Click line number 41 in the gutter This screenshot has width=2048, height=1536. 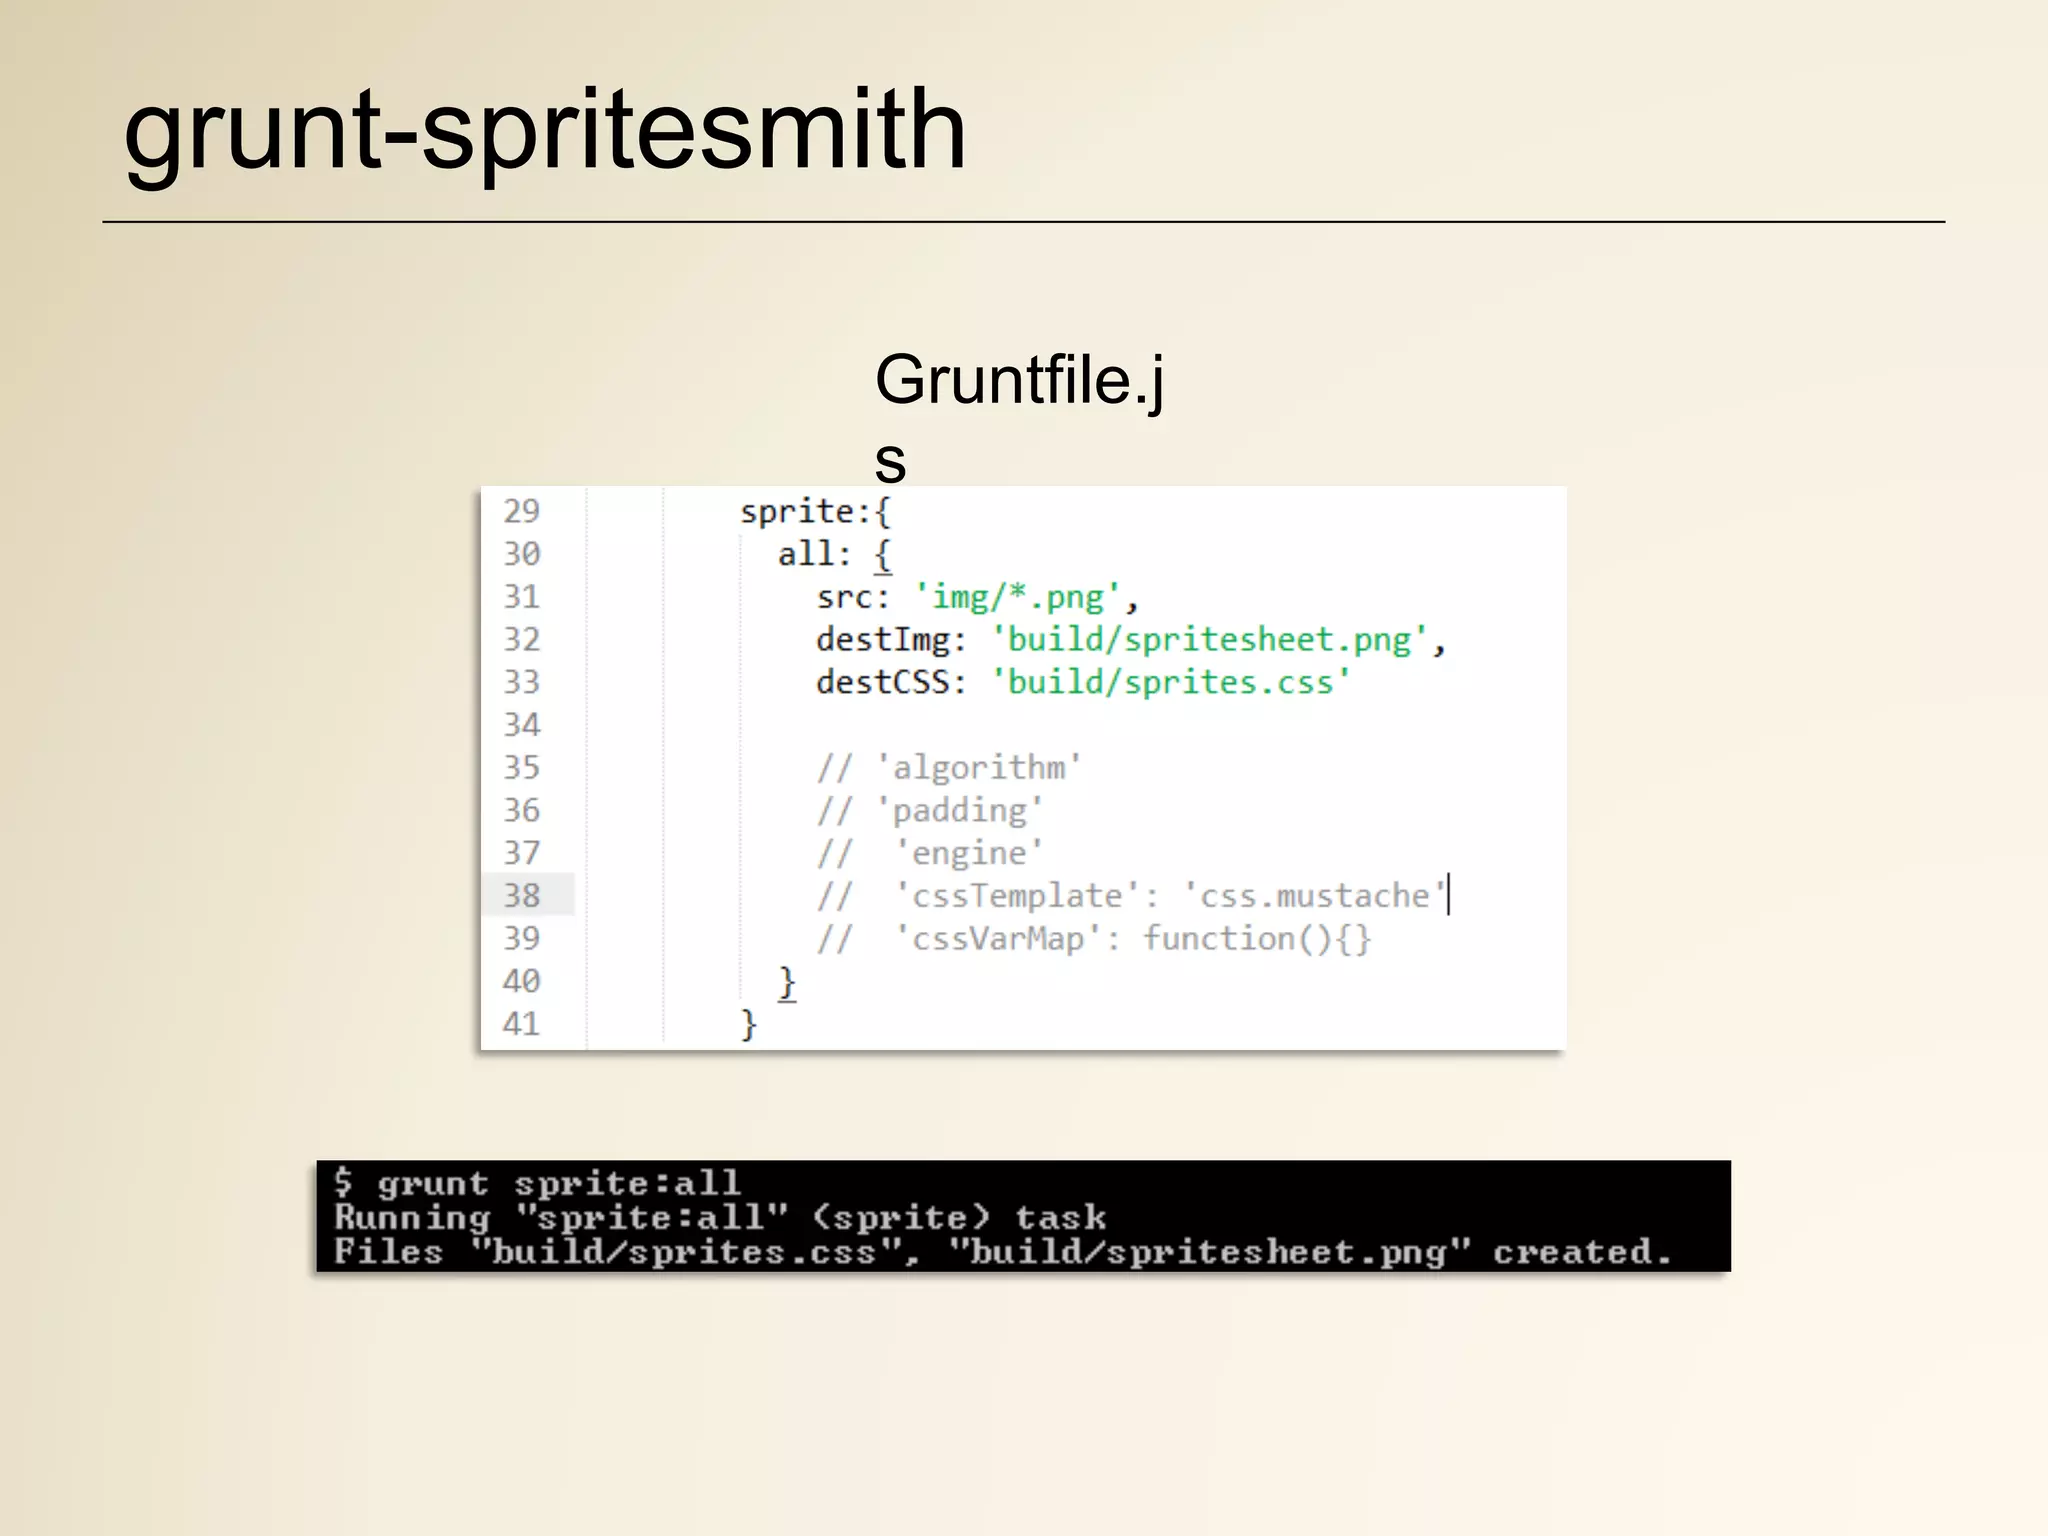pos(521,1024)
